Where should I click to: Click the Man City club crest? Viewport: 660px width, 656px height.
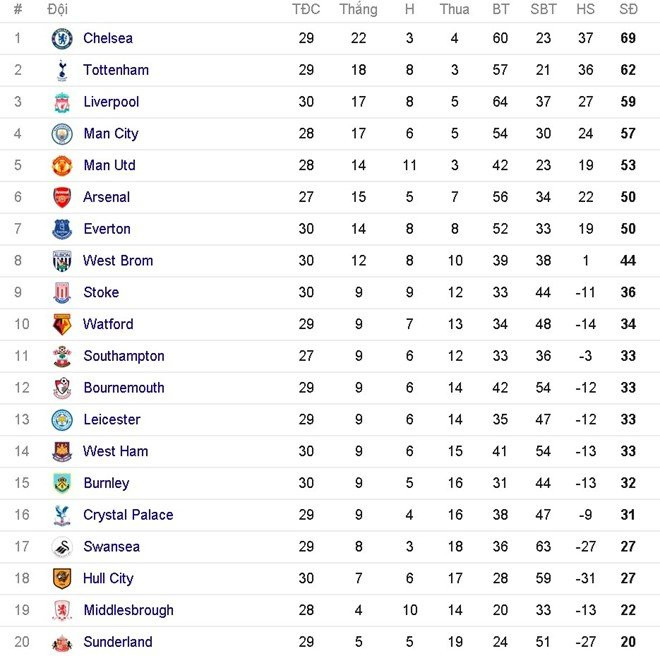pos(62,134)
